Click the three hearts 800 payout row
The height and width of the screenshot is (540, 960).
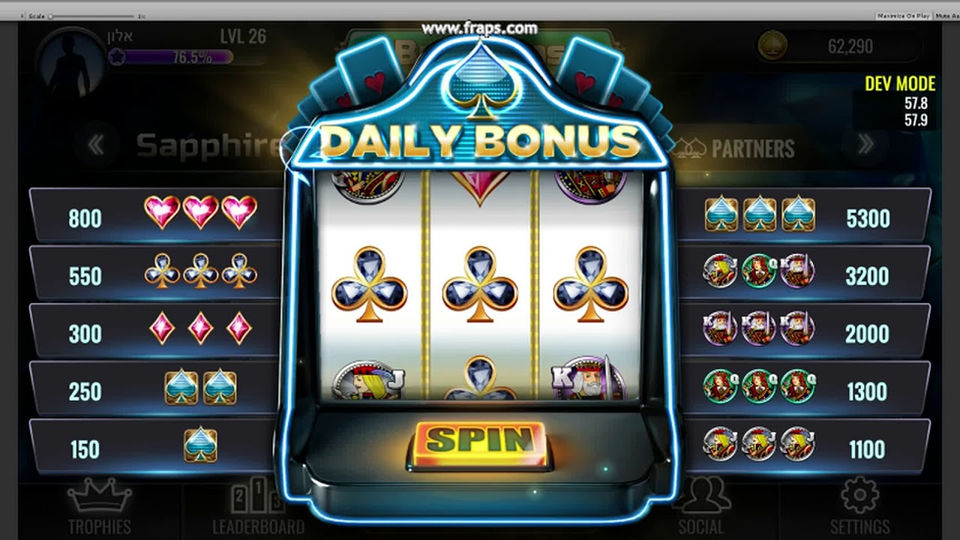point(156,215)
